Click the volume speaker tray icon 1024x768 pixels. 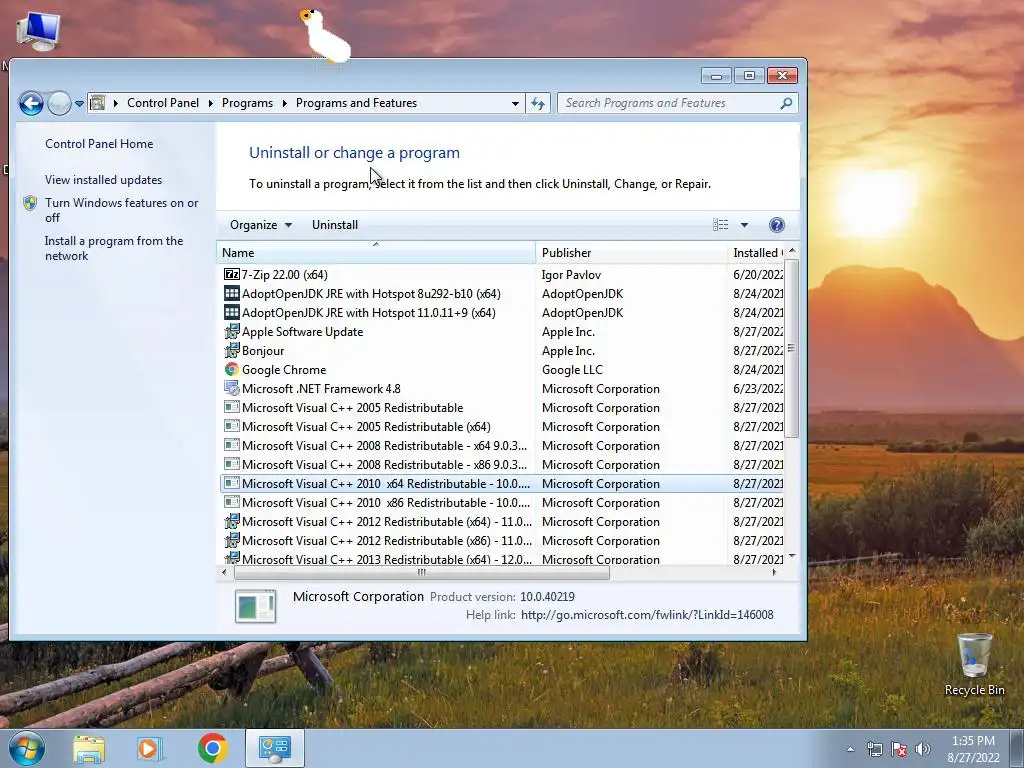coord(923,749)
